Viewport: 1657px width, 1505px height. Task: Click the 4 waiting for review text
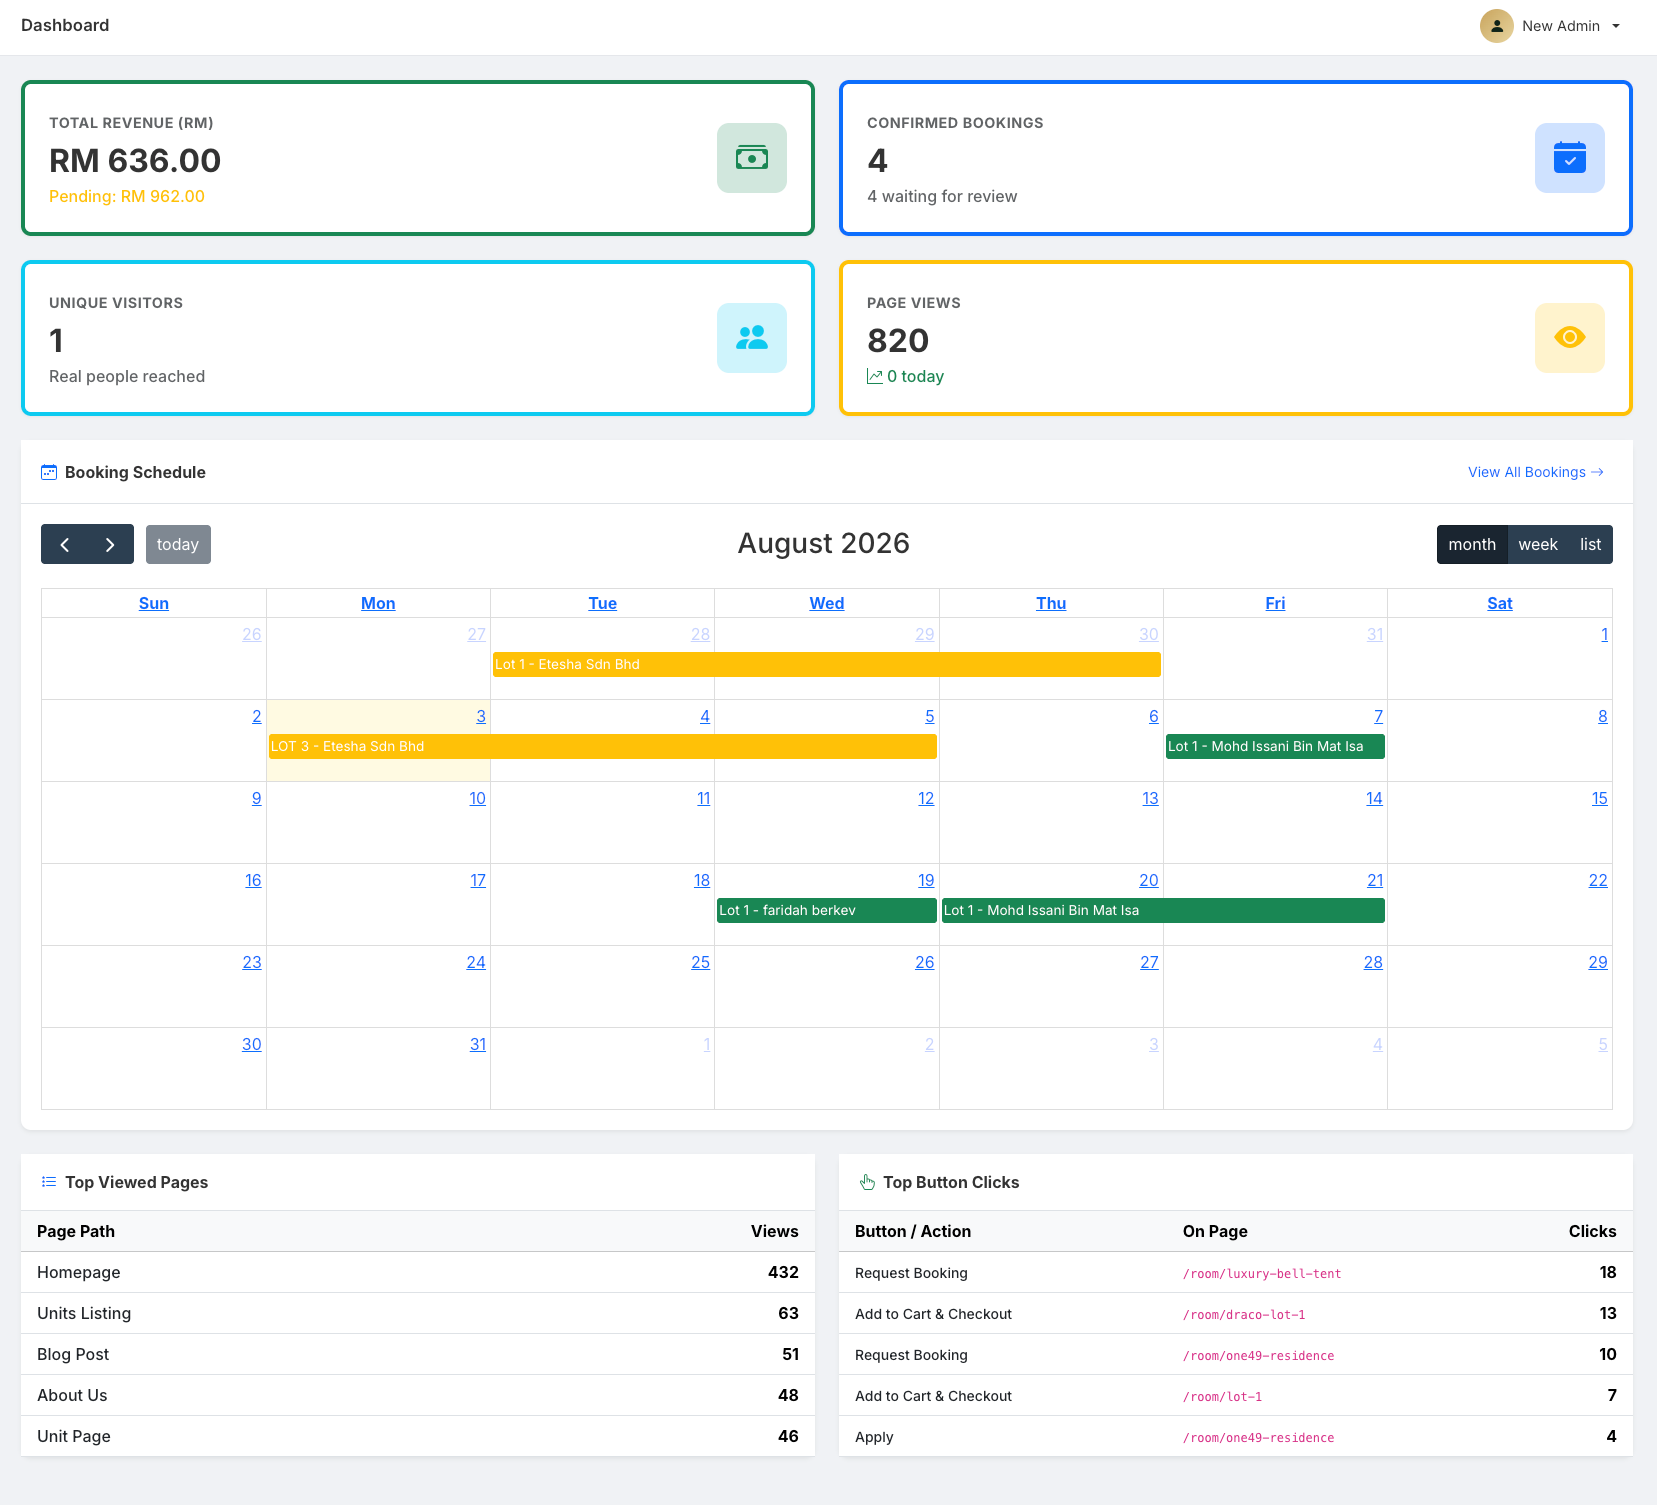point(942,196)
